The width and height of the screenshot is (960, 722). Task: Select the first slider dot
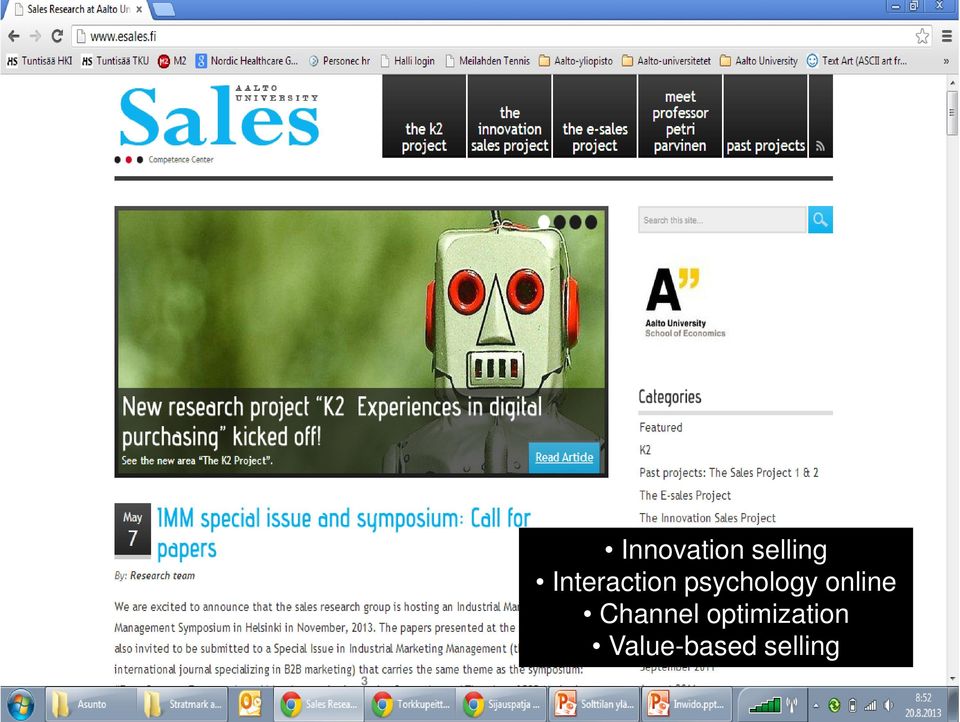(x=544, y=222)
